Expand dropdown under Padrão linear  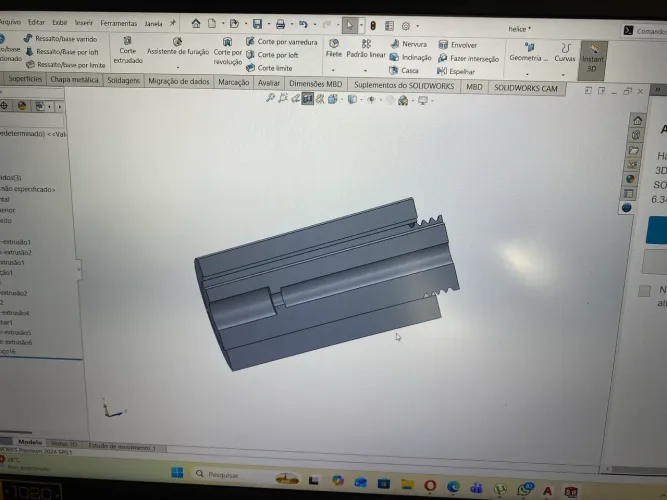[365, 71]
